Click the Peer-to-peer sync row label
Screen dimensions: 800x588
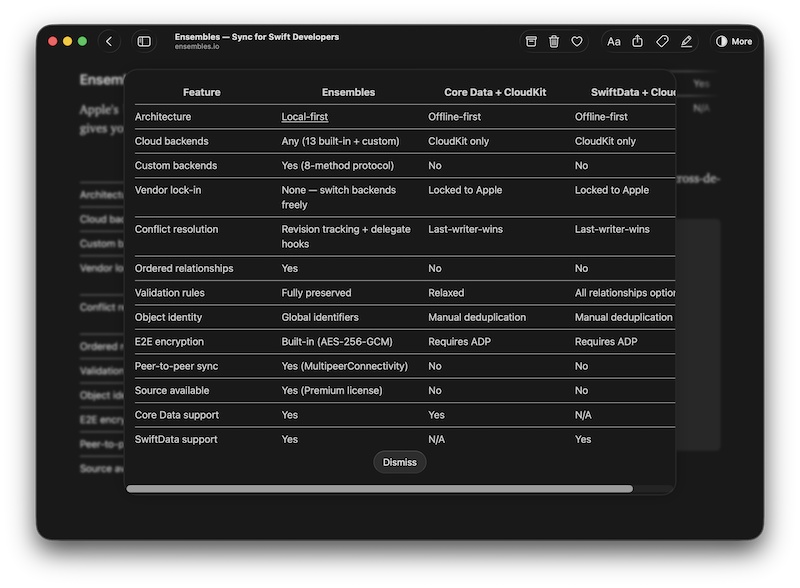(x=176, y=366)
